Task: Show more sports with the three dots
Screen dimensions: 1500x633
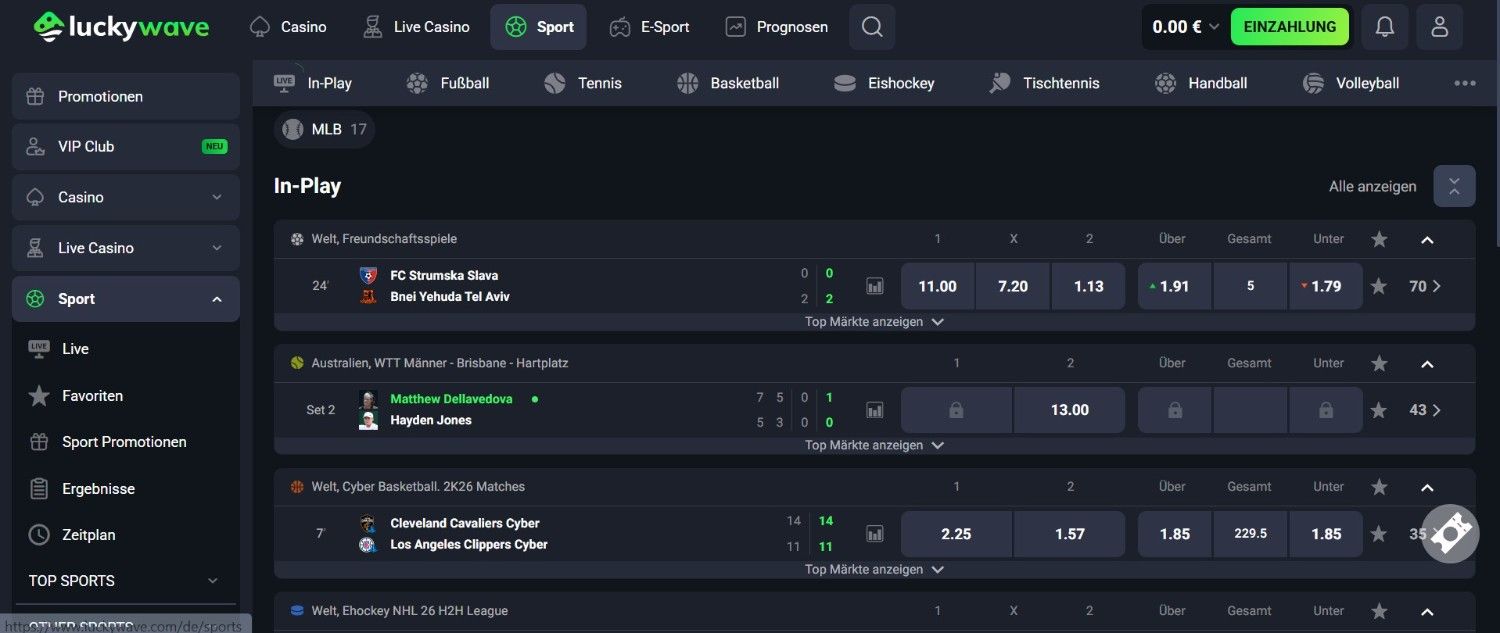Action: click(1465, 83)
